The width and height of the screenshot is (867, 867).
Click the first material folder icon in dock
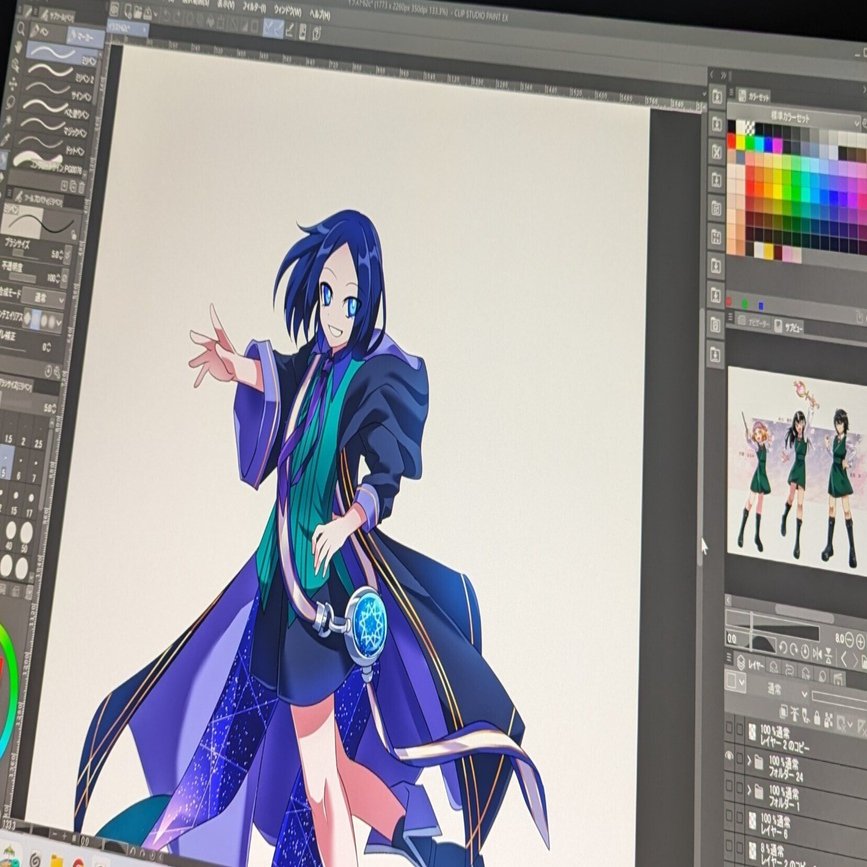click(717, 97)
